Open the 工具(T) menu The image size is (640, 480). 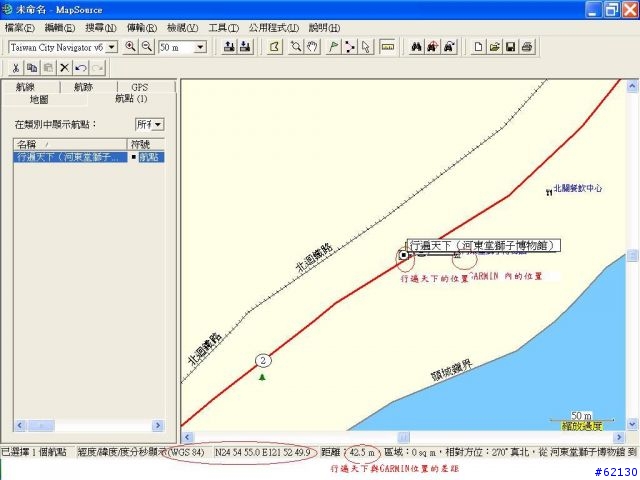pyautogui.click(x=223, y=28)
